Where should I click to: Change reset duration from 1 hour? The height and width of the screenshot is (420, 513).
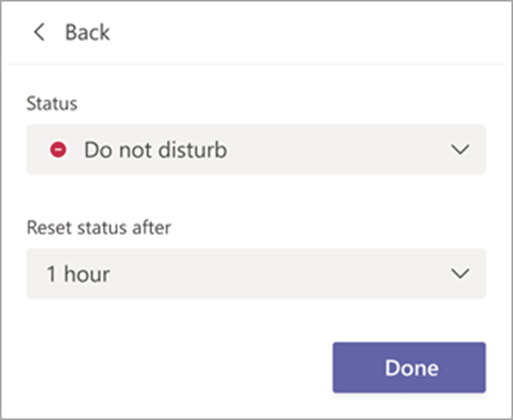click(256, 273)
